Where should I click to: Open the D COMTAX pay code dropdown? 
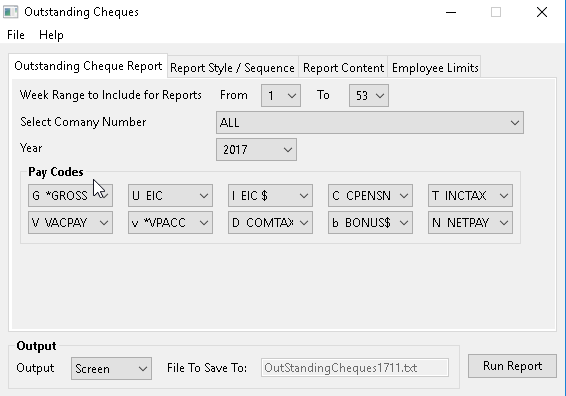[x=270, y=223]
